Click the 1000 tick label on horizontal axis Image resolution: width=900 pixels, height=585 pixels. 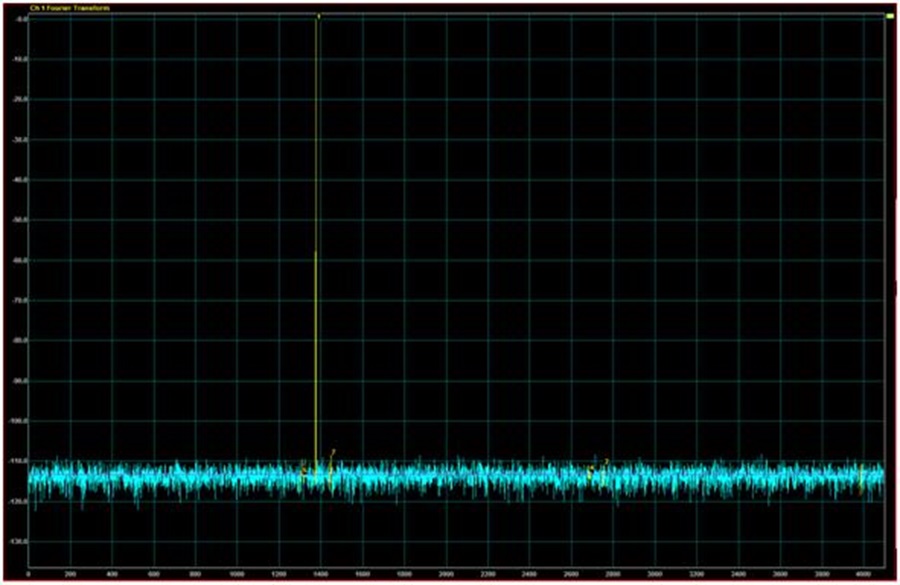237,574
